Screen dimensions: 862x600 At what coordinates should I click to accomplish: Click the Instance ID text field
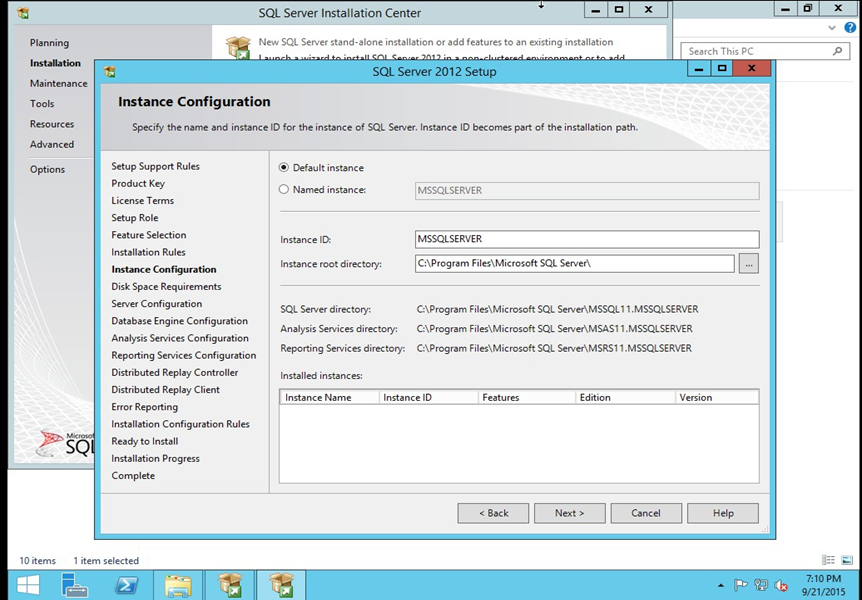tap(586, 240)
